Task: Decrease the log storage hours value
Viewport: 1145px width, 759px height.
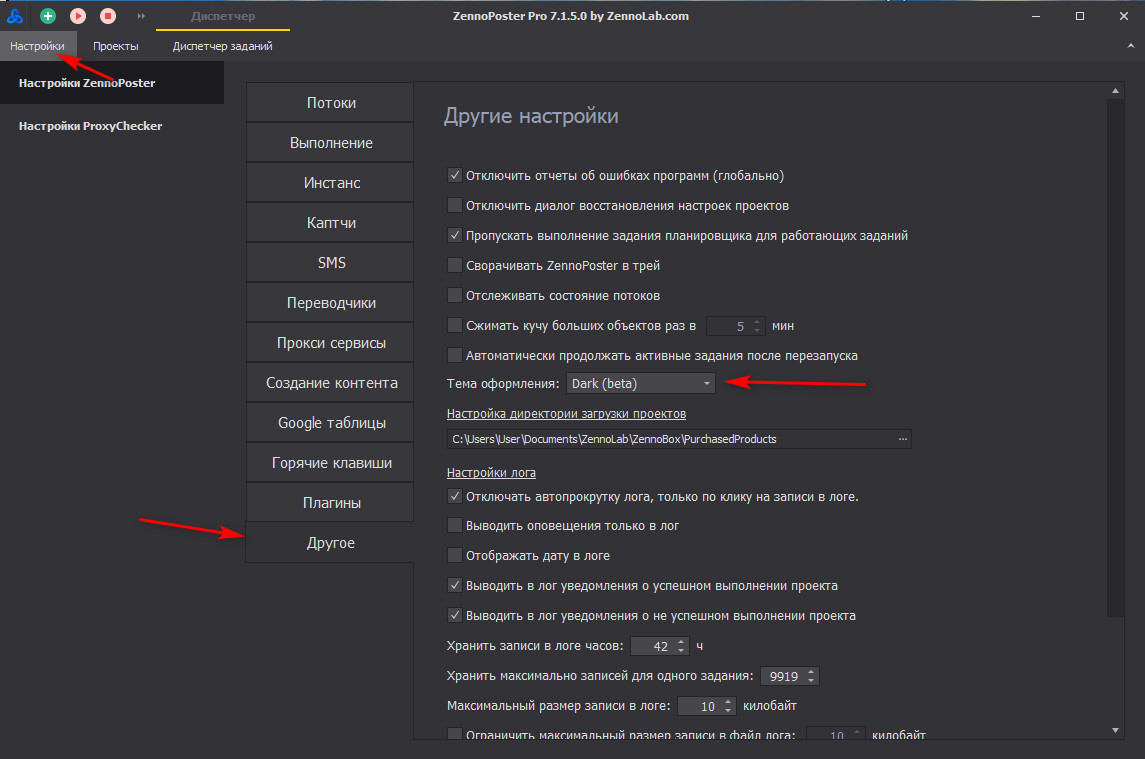Action: 681,650
